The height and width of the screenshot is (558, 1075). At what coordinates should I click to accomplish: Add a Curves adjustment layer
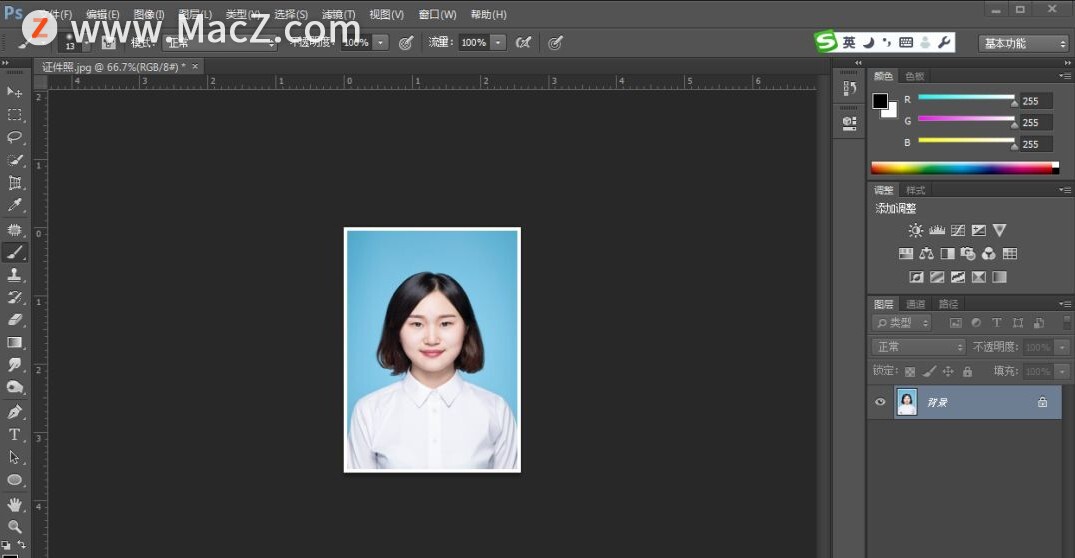point(958,230)
